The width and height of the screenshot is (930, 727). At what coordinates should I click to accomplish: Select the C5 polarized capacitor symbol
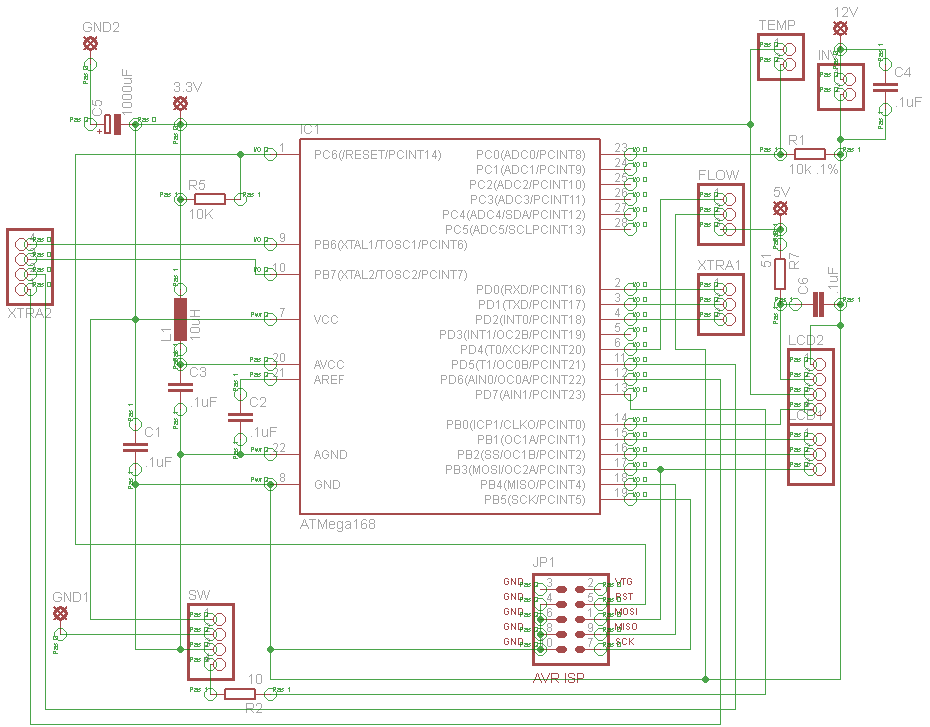[113, 125]
